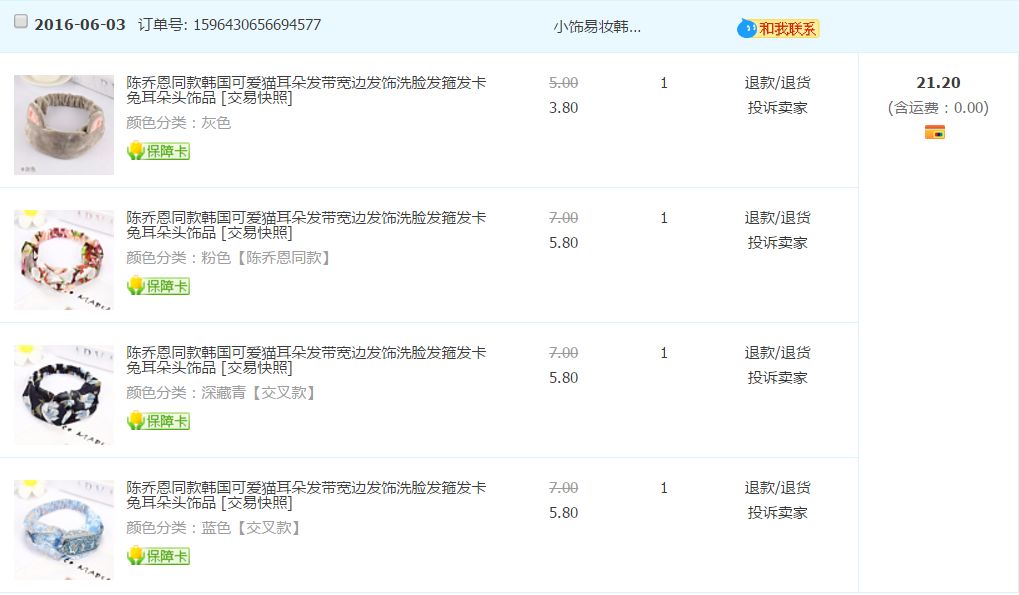Image resolution: width=1019 pixels, height=595 pixels.
Task: Open the pink floral headband thumbnail
Action: coord(64,260)
